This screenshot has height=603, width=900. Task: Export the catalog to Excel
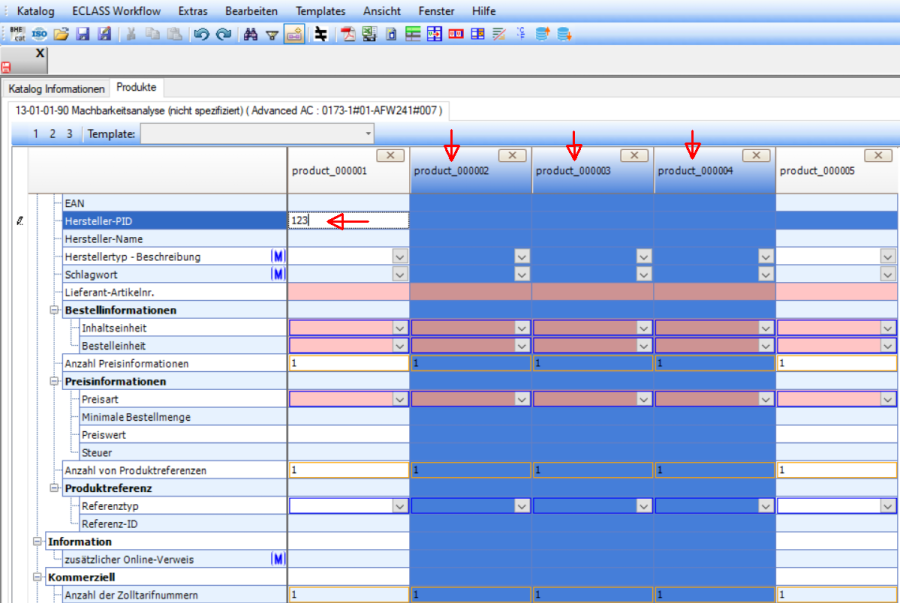[369, 33]
